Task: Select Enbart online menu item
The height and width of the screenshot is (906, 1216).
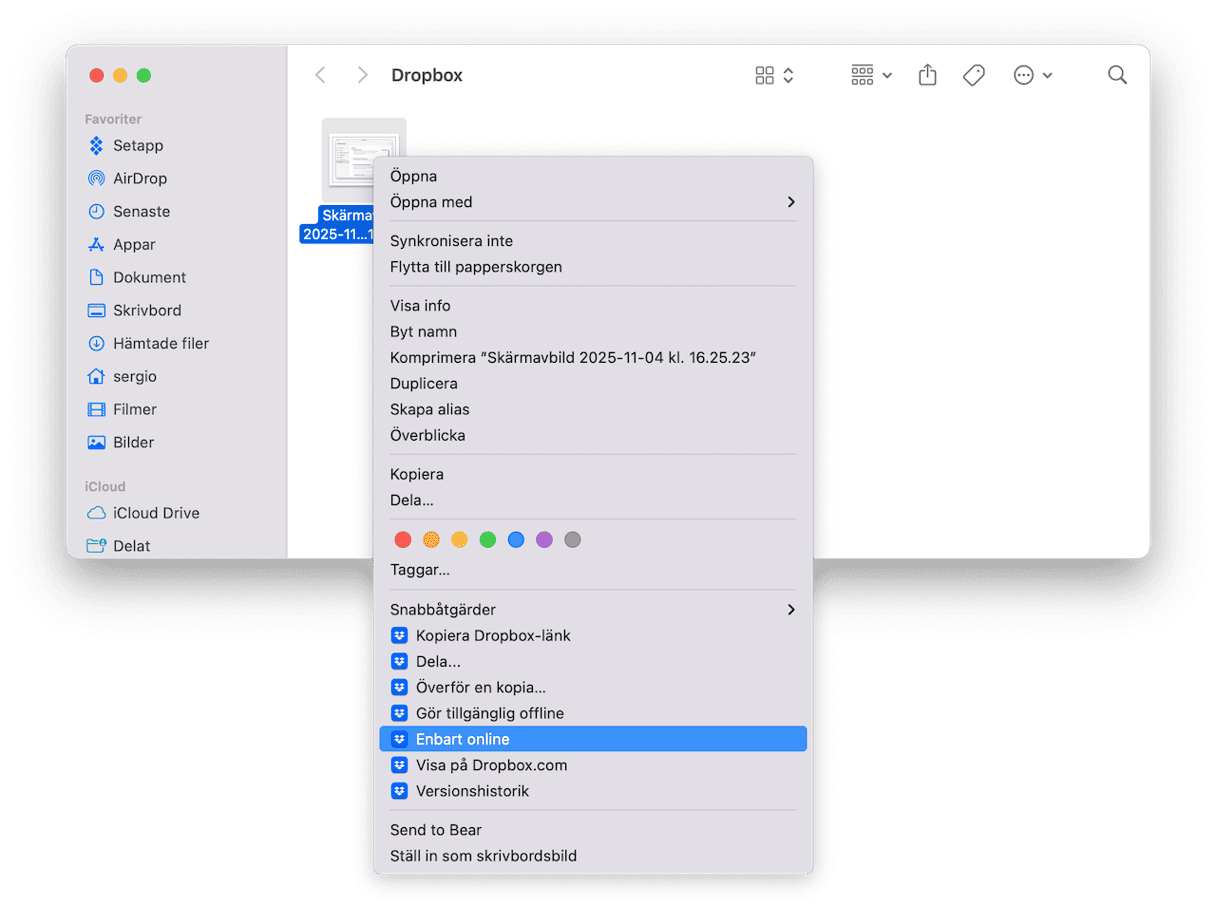Action: coord(462,739)
